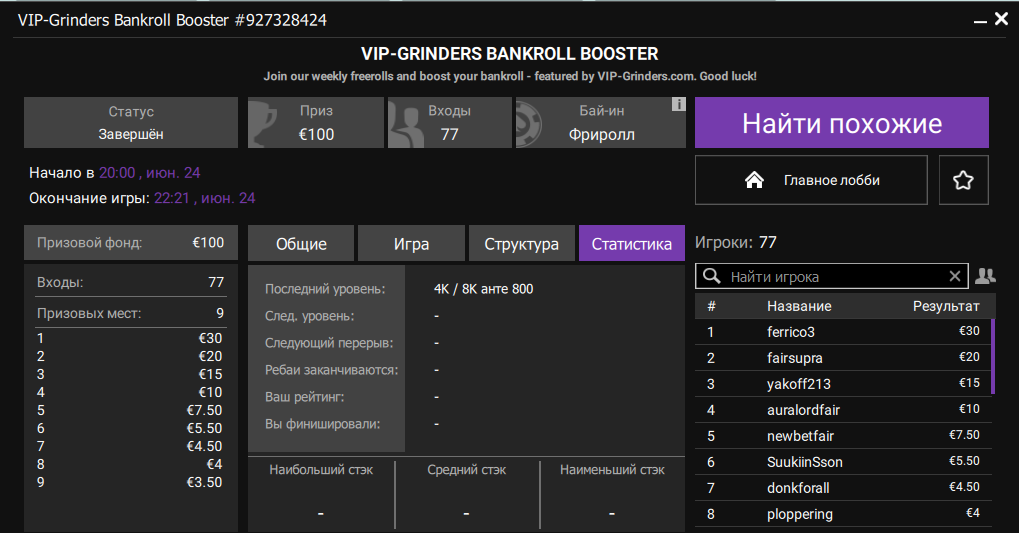This screenshot has width=1019, height=533.
Task: Sort players by # column
Action: pyautogui.click(x=712, y=306)
